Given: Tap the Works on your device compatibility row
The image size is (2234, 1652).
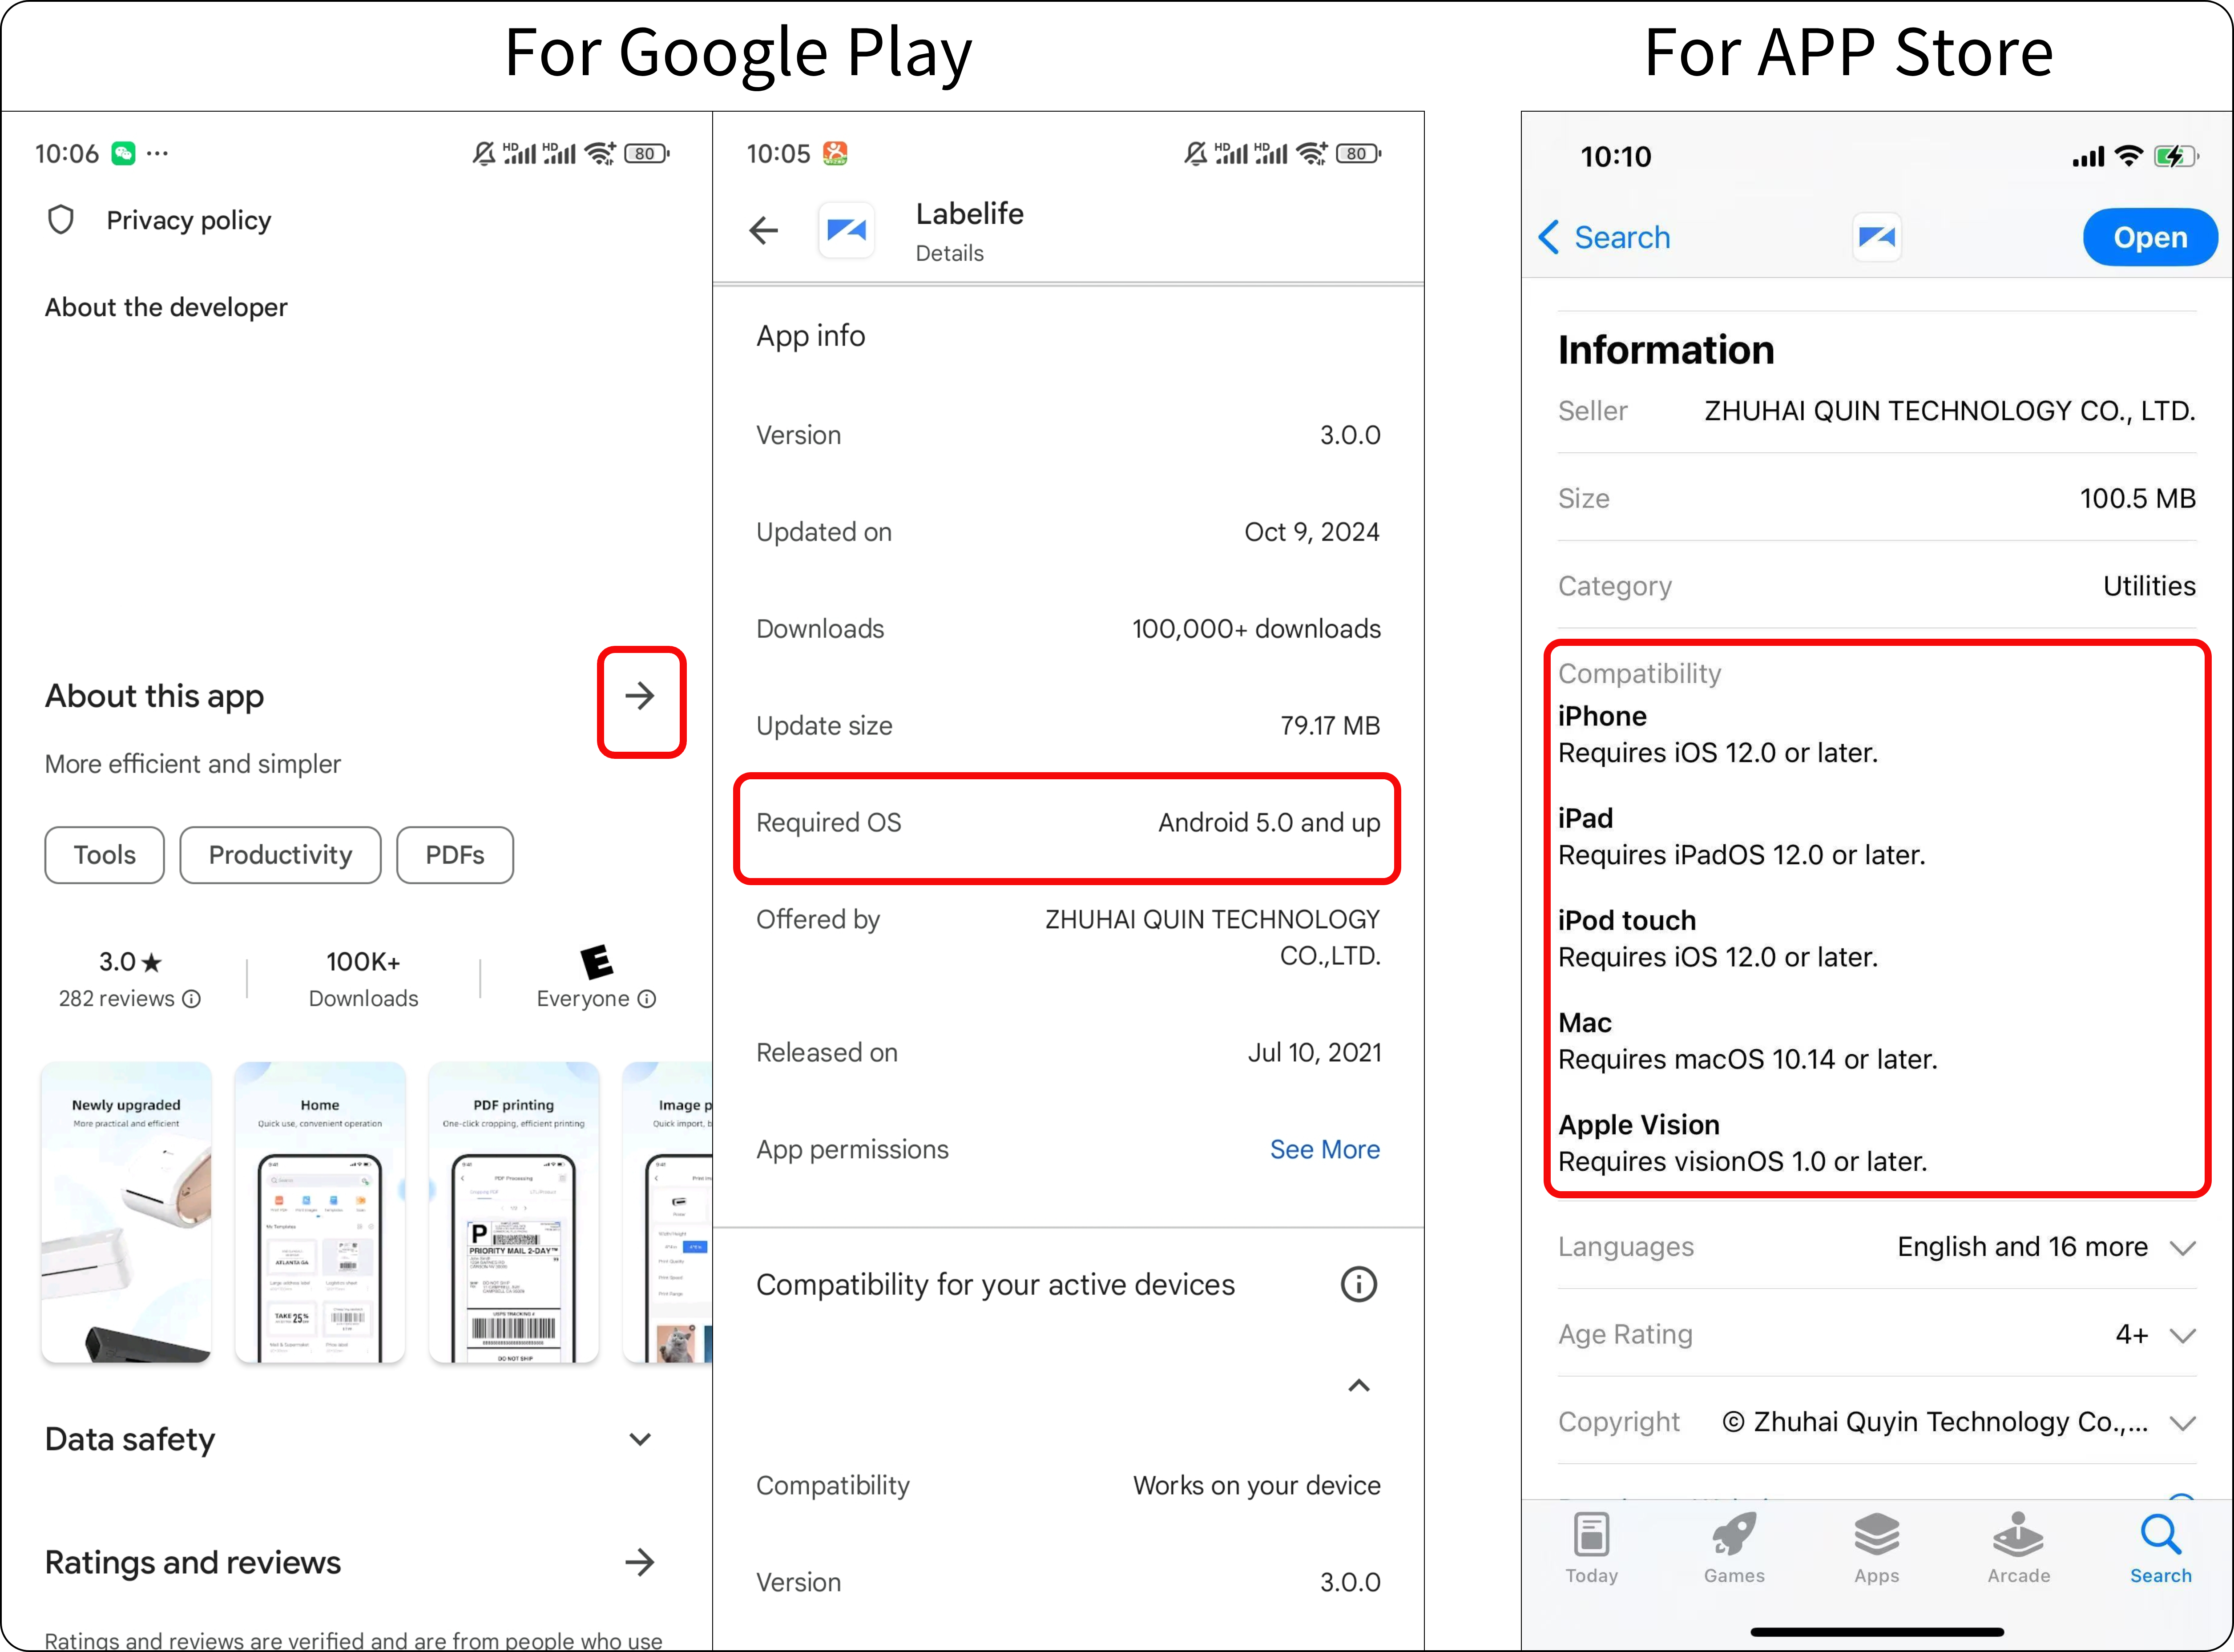Looking at the screenshot, I should point(1068,1486).
